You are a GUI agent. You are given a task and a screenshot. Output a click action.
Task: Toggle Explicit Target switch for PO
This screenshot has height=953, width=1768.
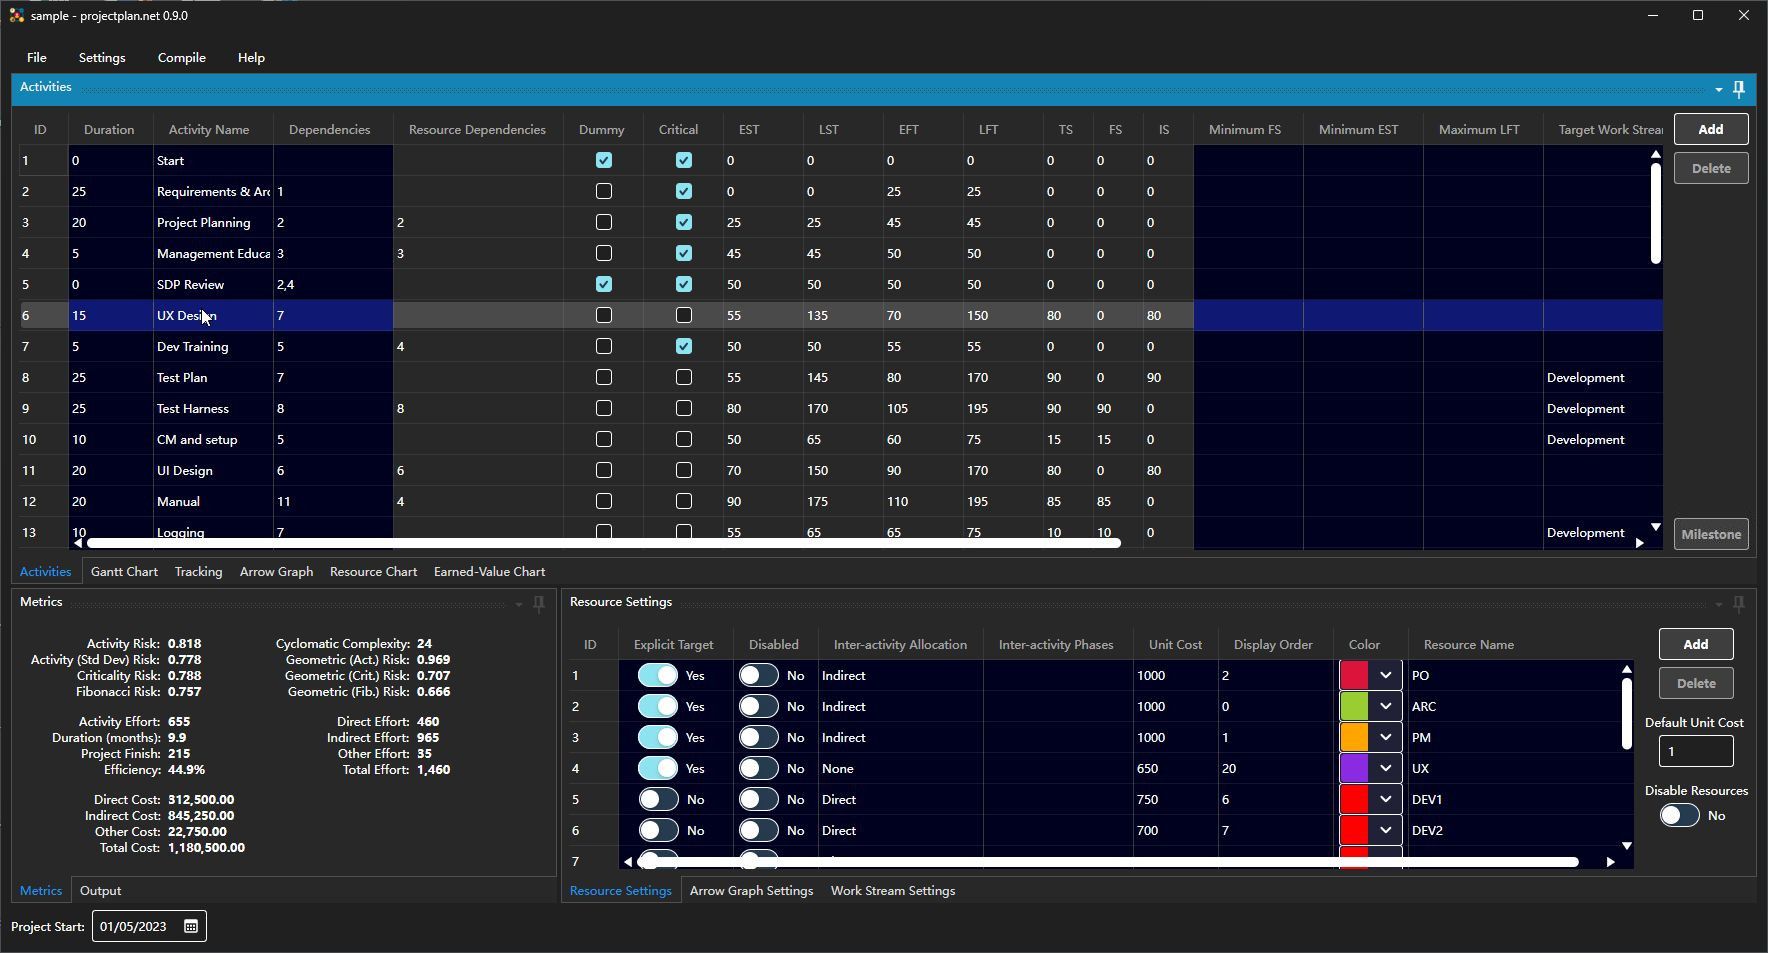(658, 675)
